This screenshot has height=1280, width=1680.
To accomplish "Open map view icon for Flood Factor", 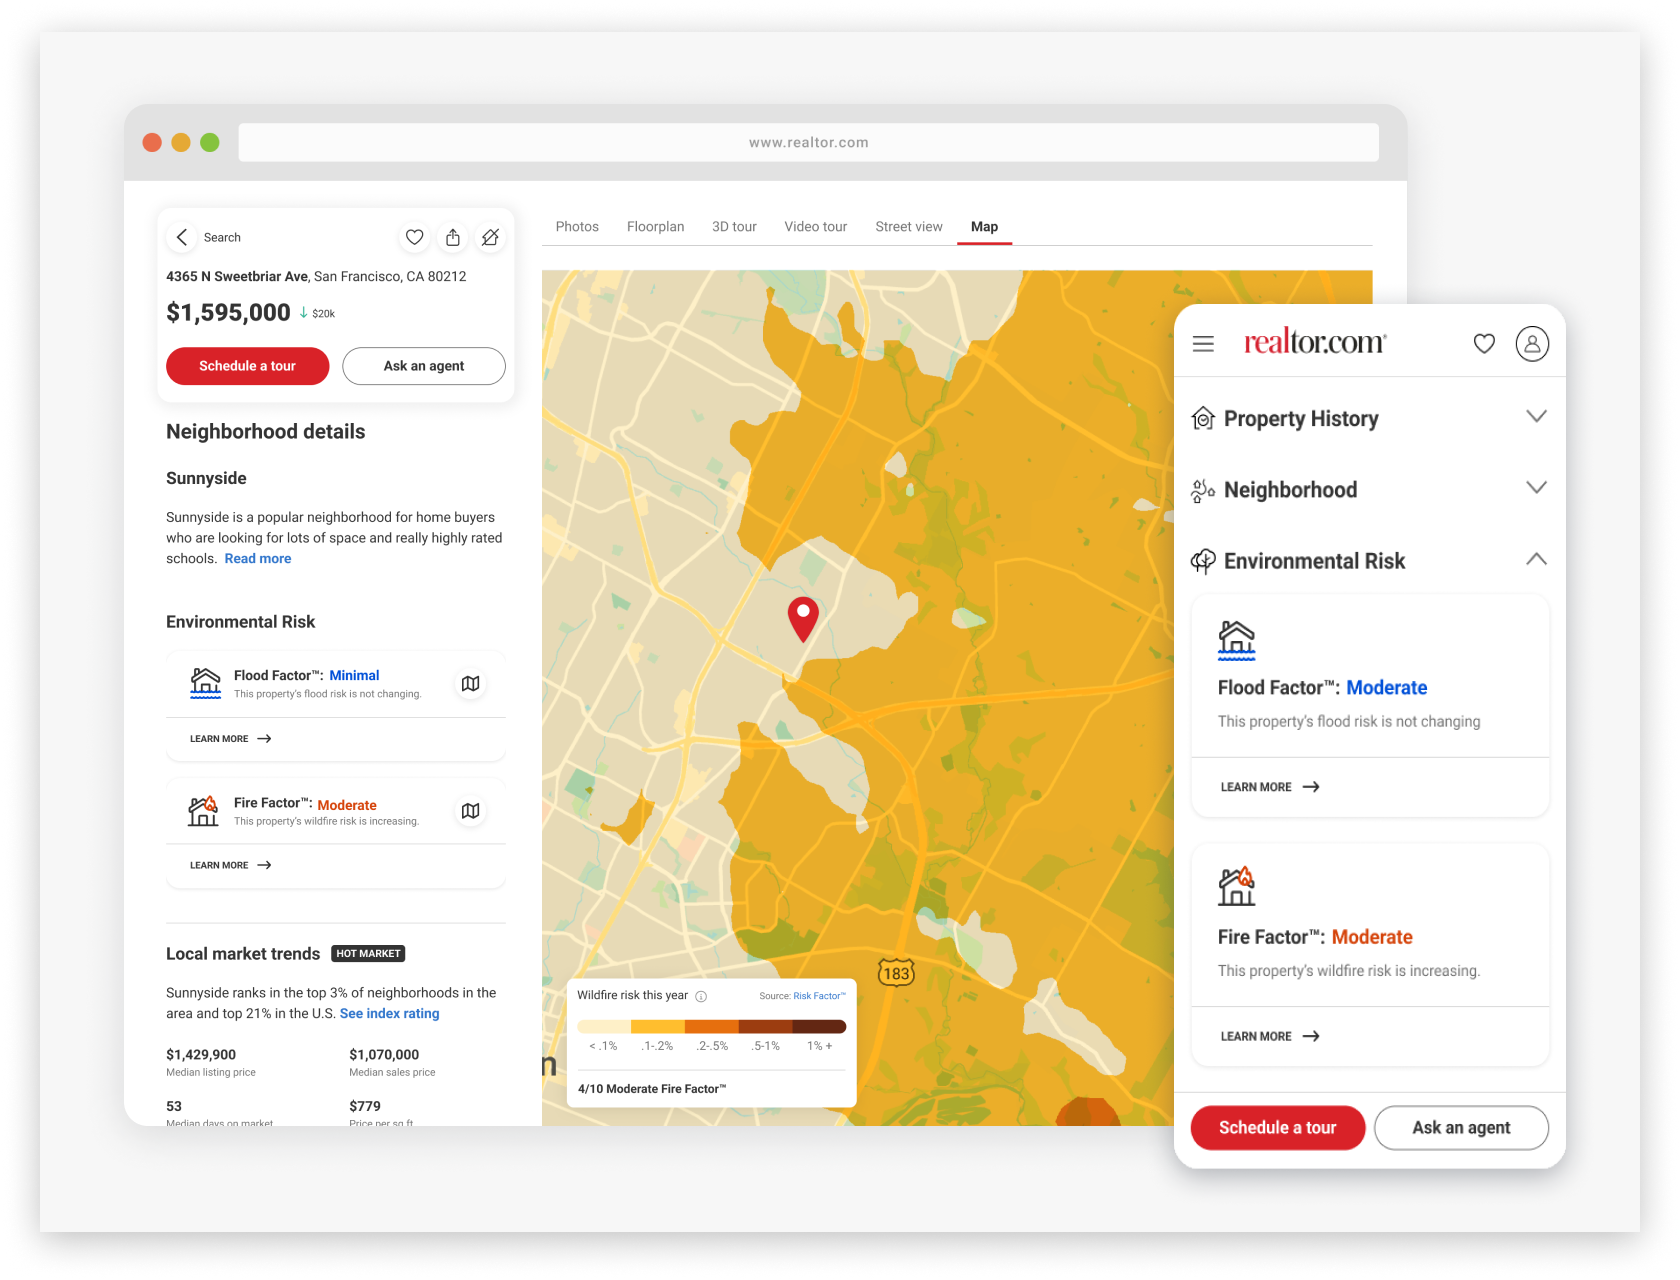I will [470, 683].
